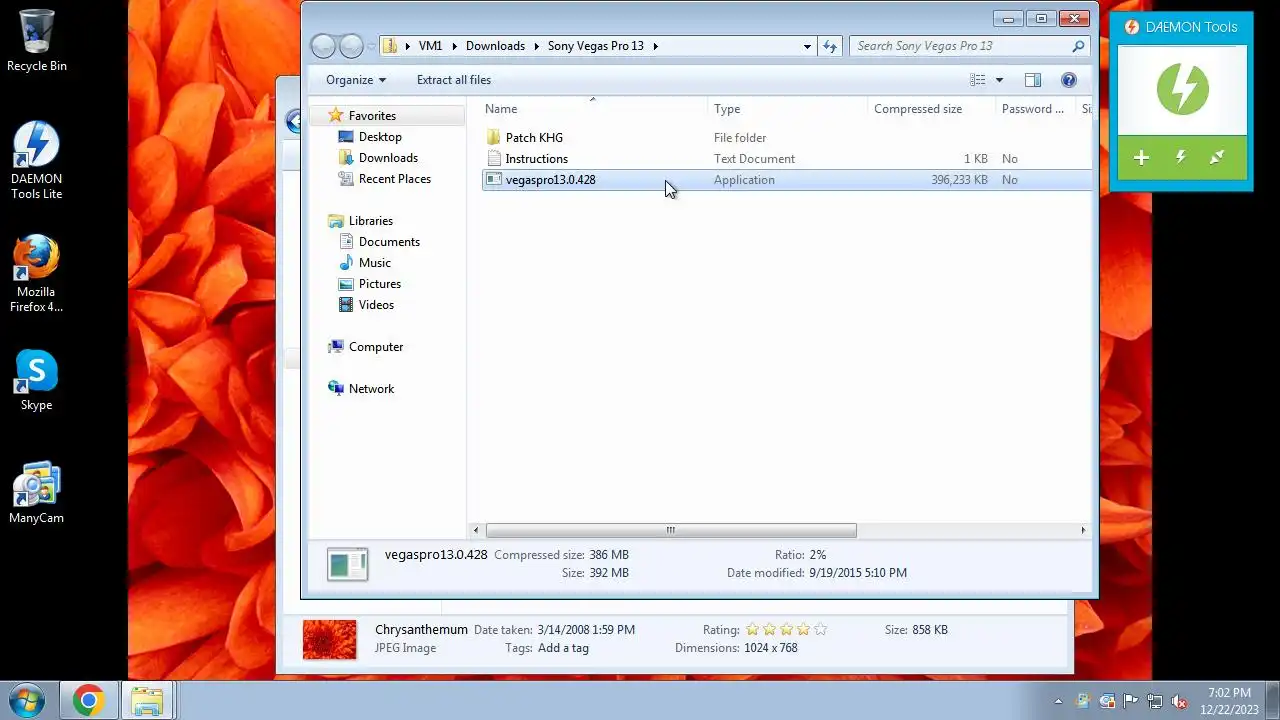1280x720 pixels.
Task: Sort by the Name column header
Action: (x=593, y=109)
